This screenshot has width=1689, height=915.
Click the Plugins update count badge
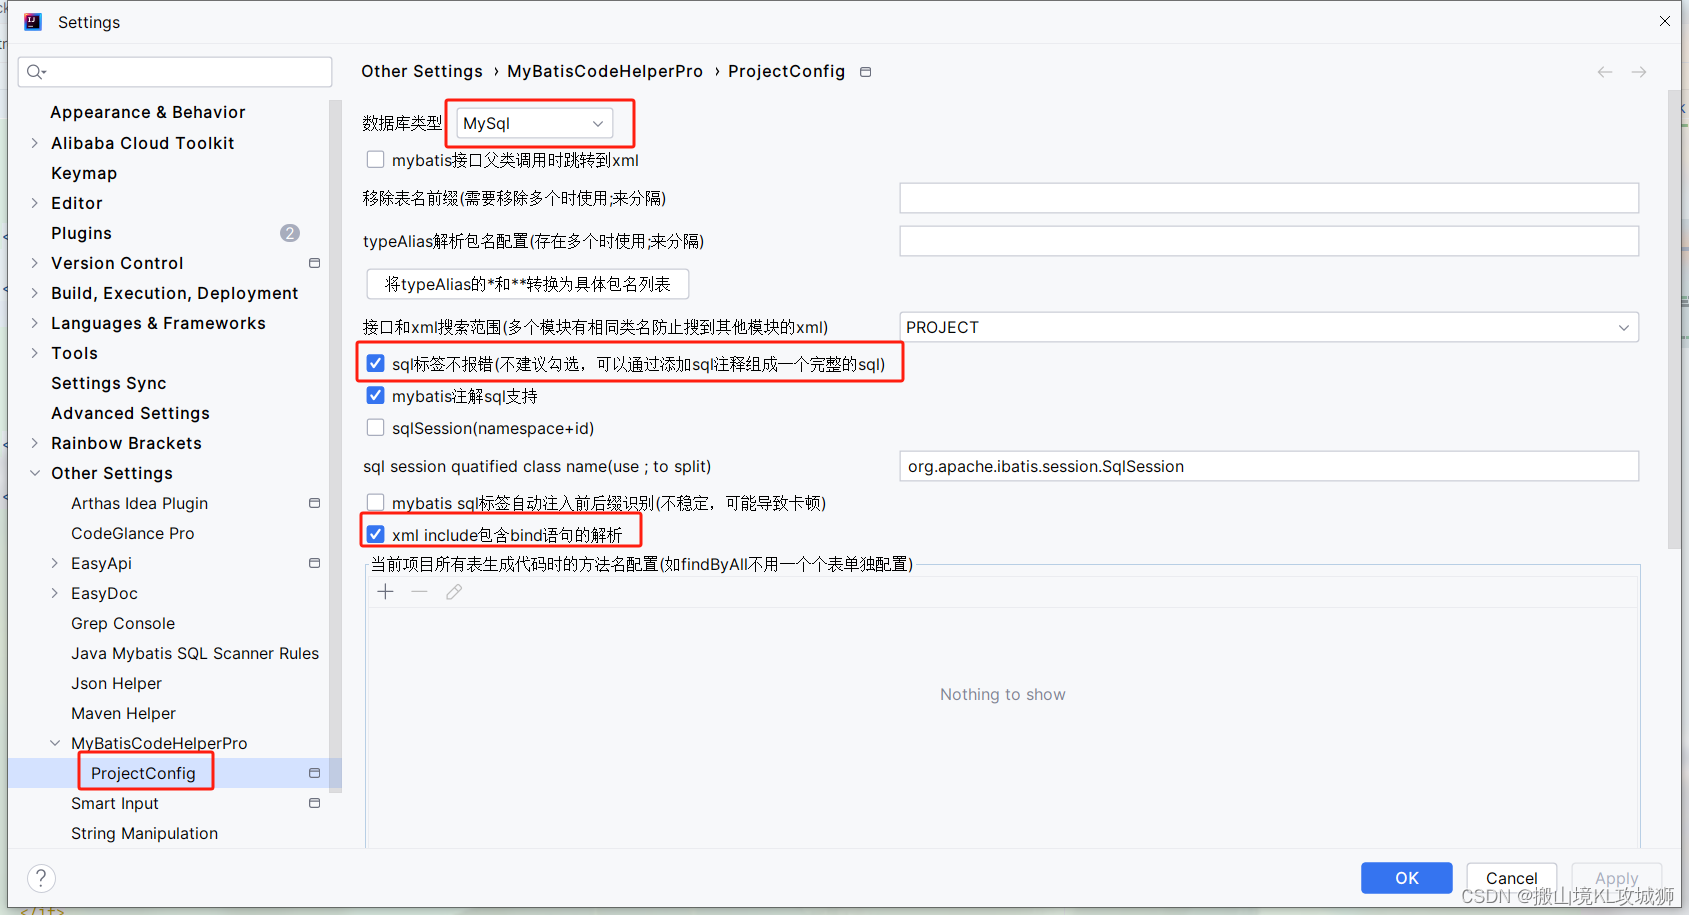tap(290, 233)
